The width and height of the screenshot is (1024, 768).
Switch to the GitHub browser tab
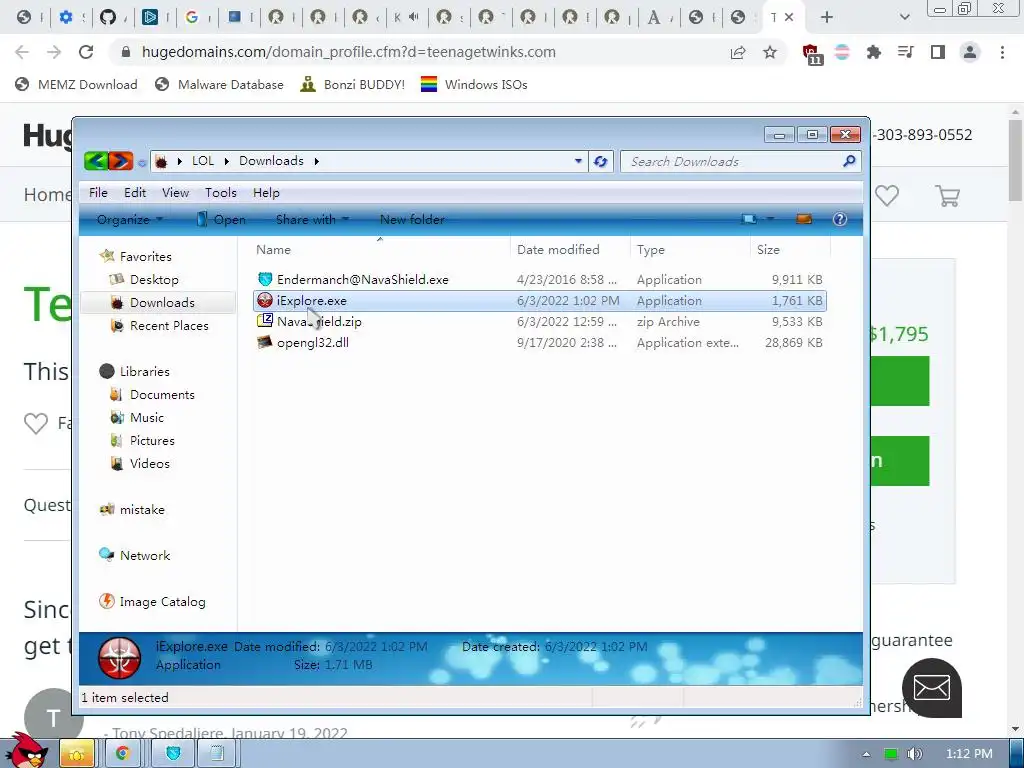108,17
